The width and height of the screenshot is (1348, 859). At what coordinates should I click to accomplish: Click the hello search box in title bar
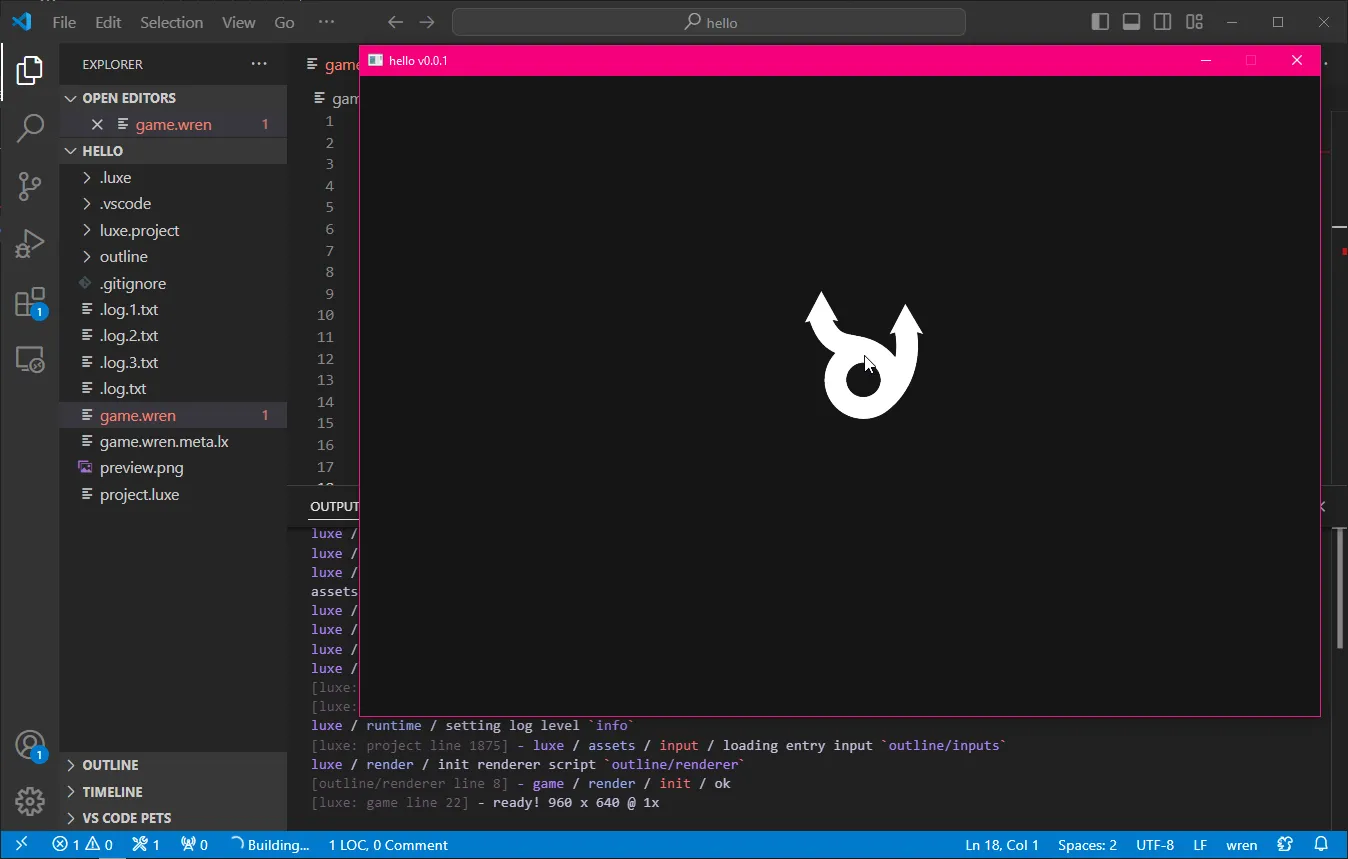point(708,22)
